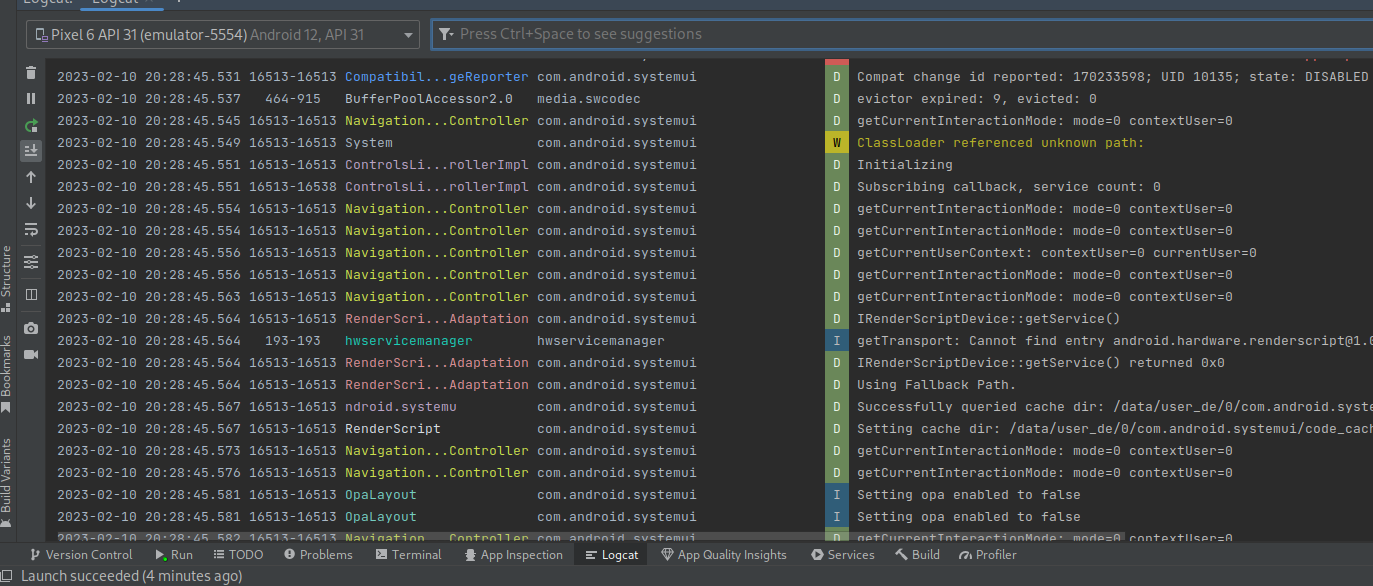Image resolution: width=1373 pixels, height=586 pixels.
Task: Start a screen recording of the device
Action: click(x=30, y=352)
